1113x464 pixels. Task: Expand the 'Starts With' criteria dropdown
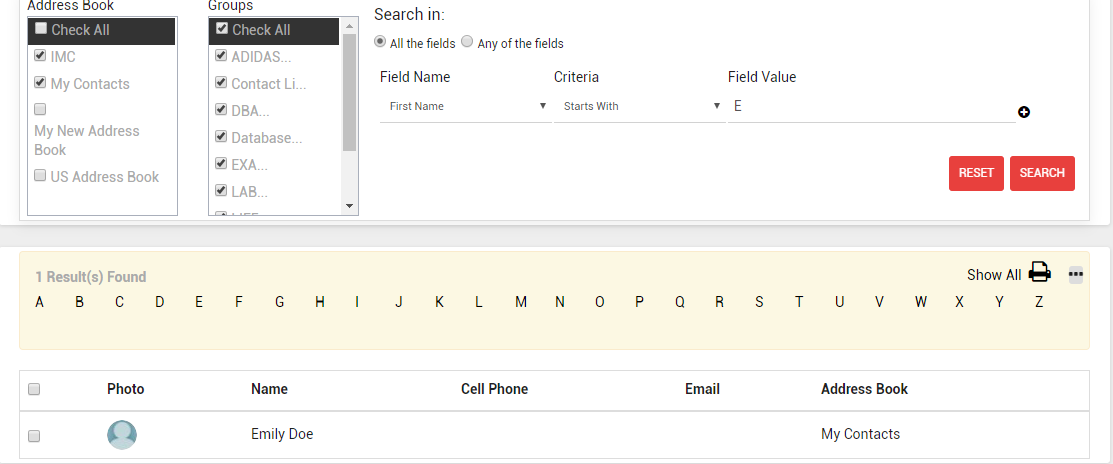[640, 106]
